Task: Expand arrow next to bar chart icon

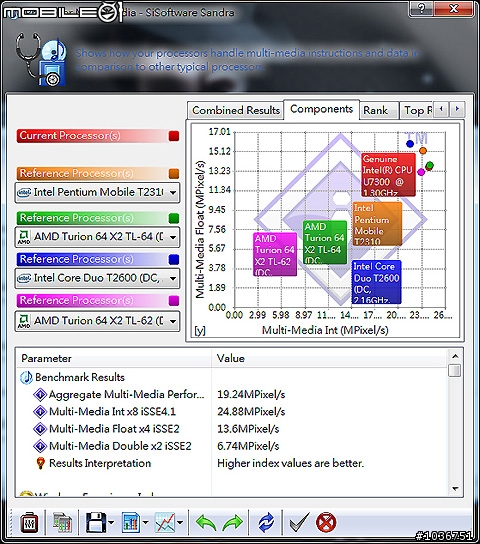Action: click(146, 522)
